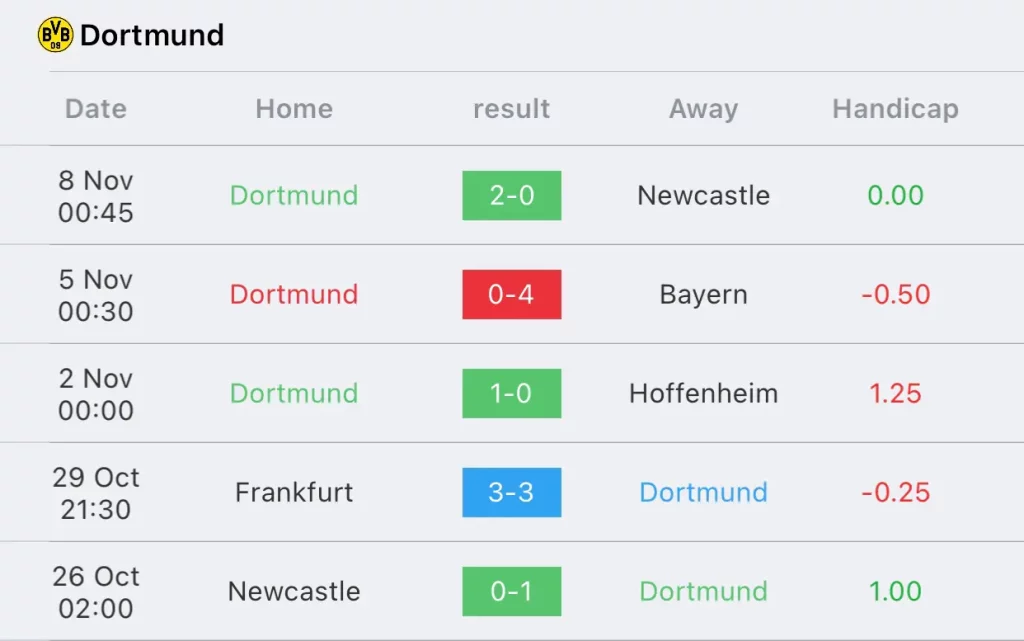This screenshot has width=1024, height=641.
Task: Click the Home column header
Action: coord(294,108)
